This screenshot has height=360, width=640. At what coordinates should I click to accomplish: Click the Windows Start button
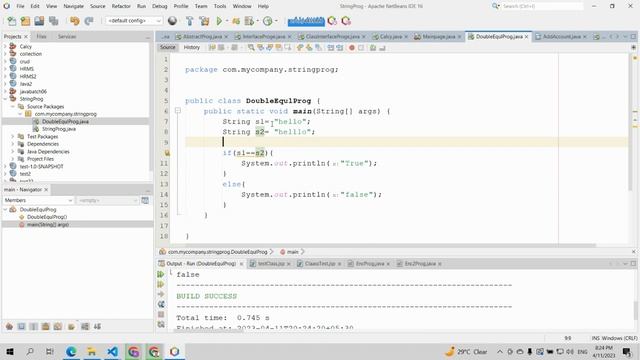(x=10, y=351)
